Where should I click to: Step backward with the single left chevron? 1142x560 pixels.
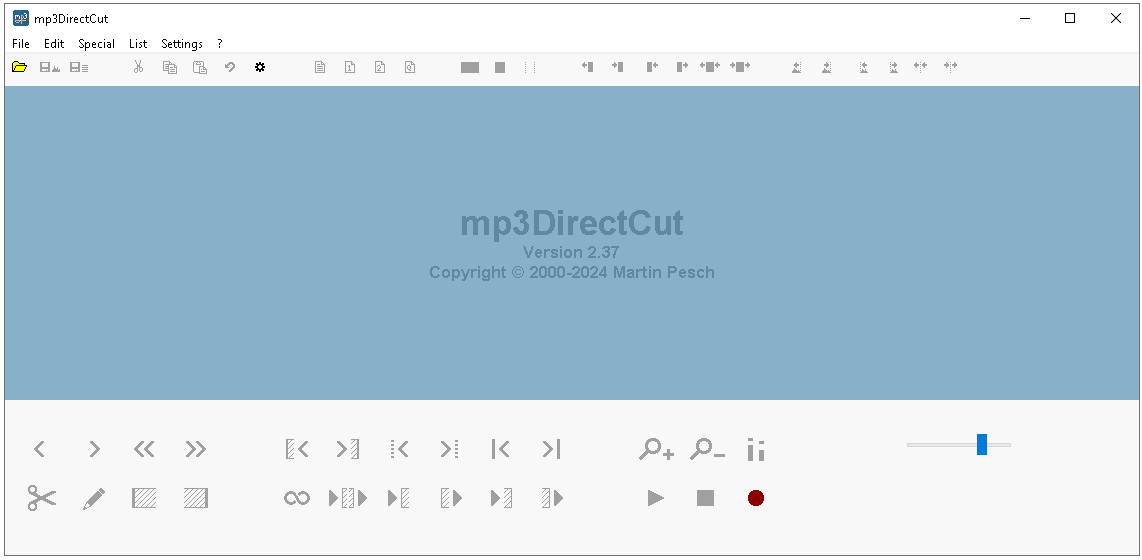point(40,449)
